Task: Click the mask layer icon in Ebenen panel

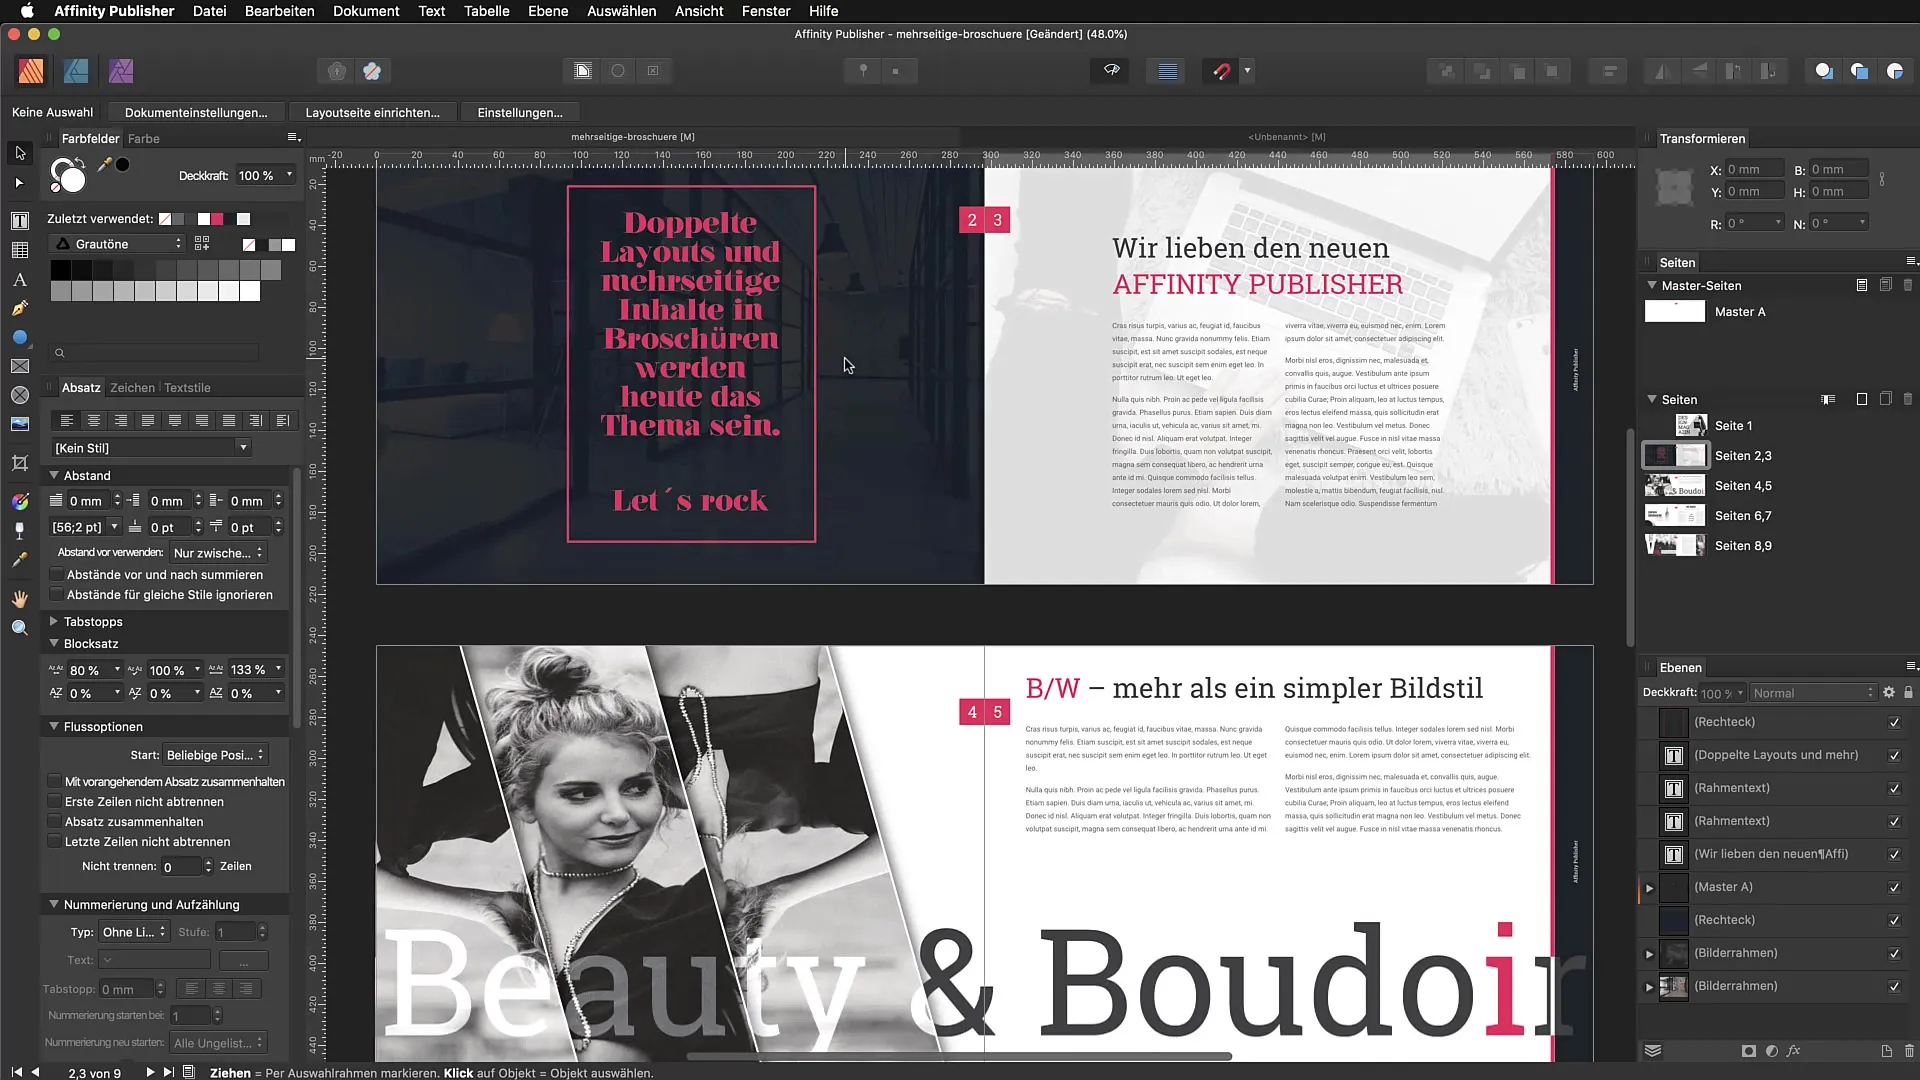Action: (x=1748, y=1051)
